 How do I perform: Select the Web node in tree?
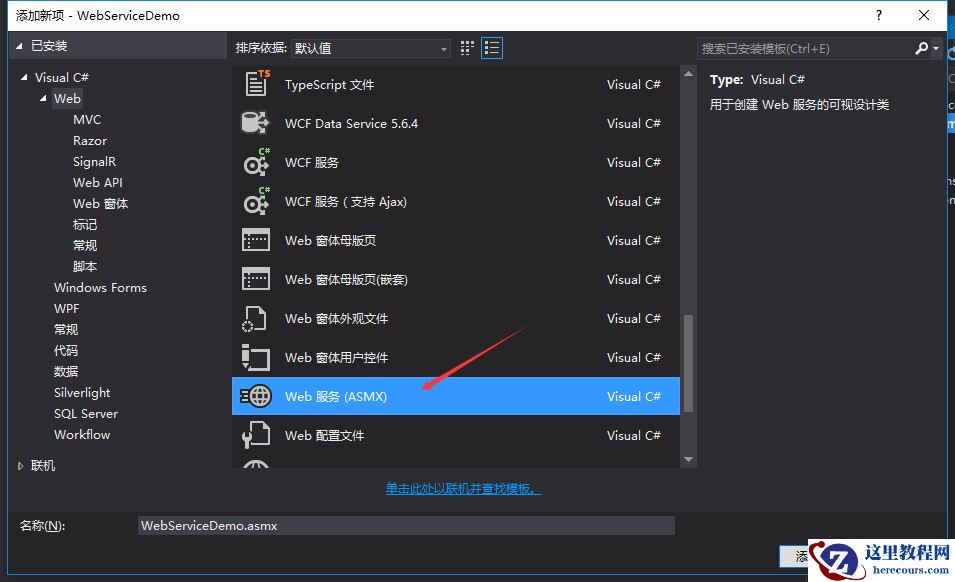67,99
